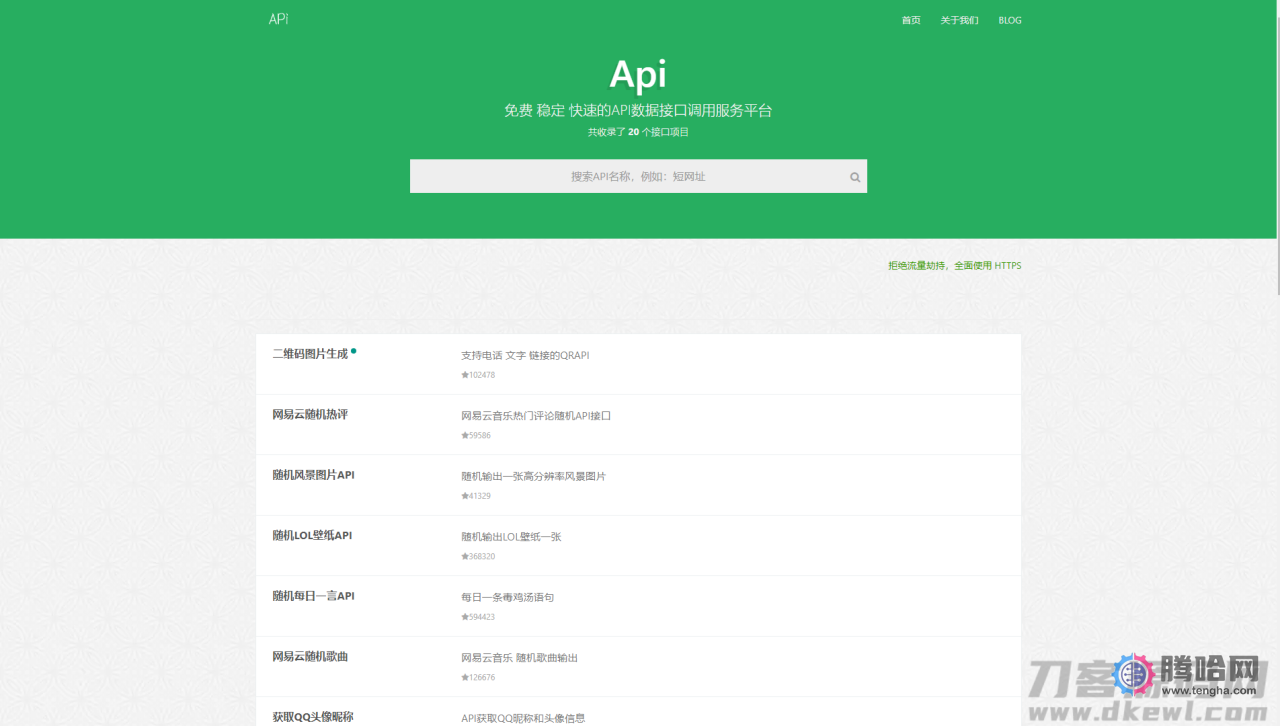Click the large Api heading
1280x726 pixels.
point(638,75)
